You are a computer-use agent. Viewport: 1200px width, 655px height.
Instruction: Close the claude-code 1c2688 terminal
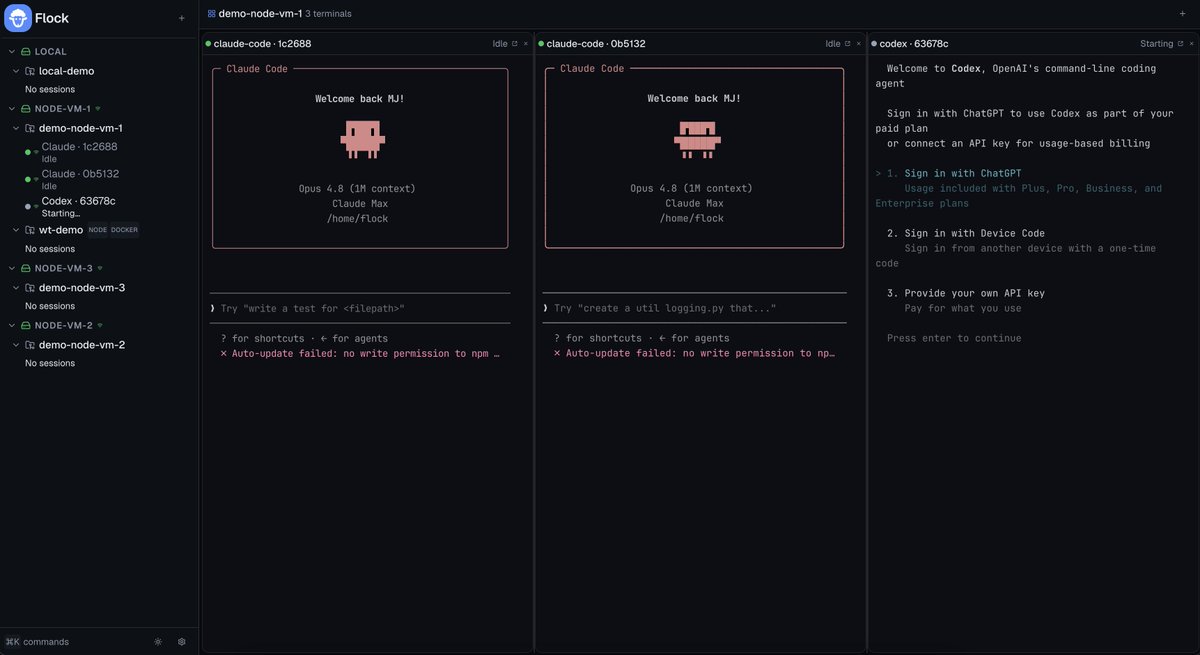click(x=526, y=44)
